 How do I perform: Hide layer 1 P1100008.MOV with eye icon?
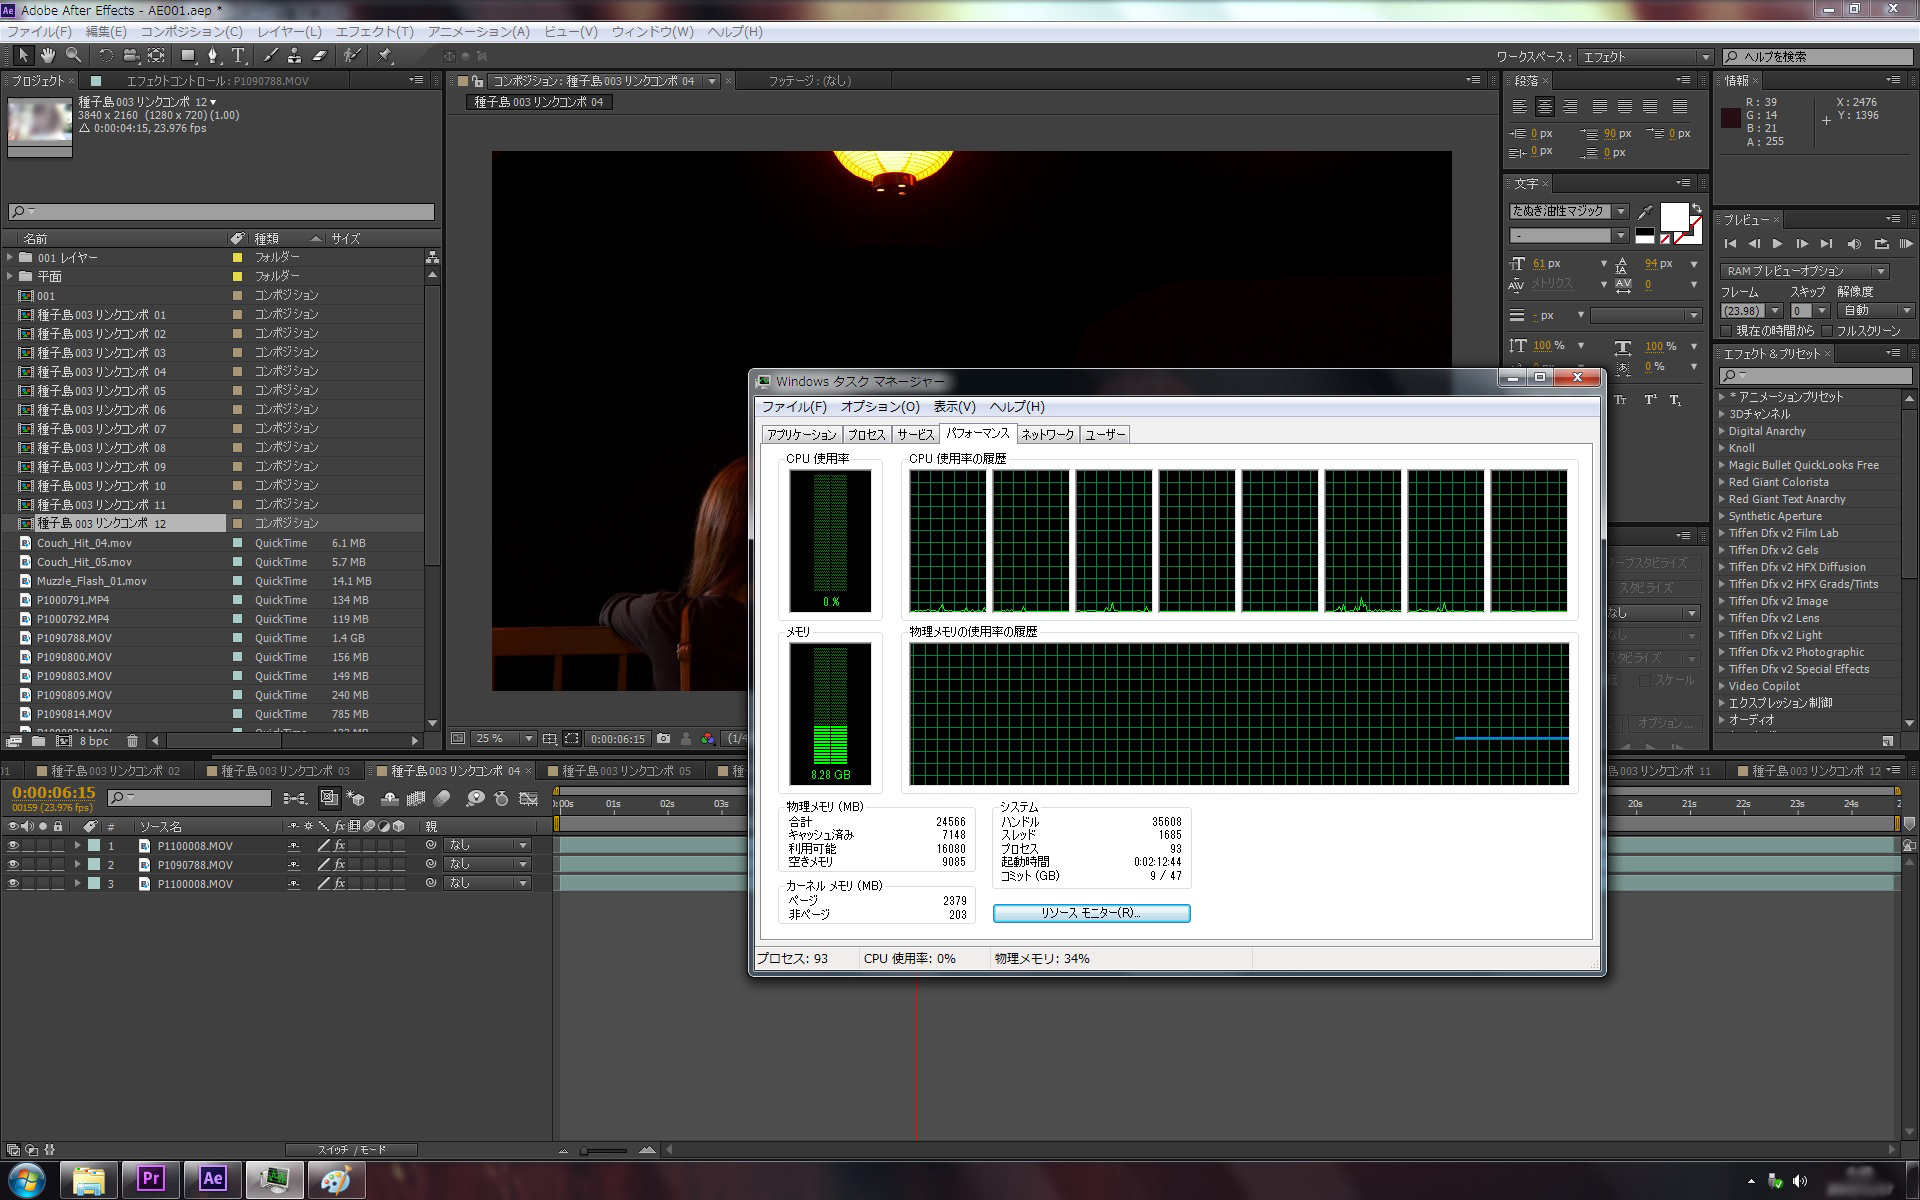13,845
